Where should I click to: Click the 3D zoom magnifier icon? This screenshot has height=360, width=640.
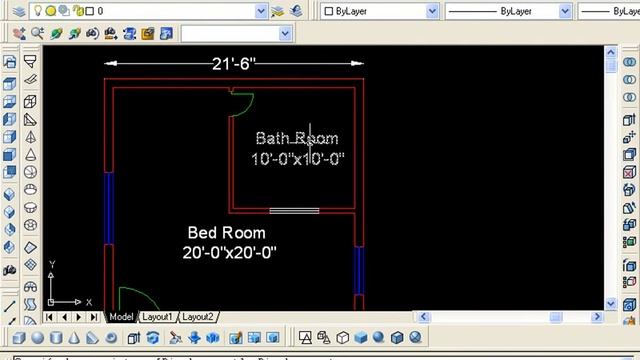38,33
